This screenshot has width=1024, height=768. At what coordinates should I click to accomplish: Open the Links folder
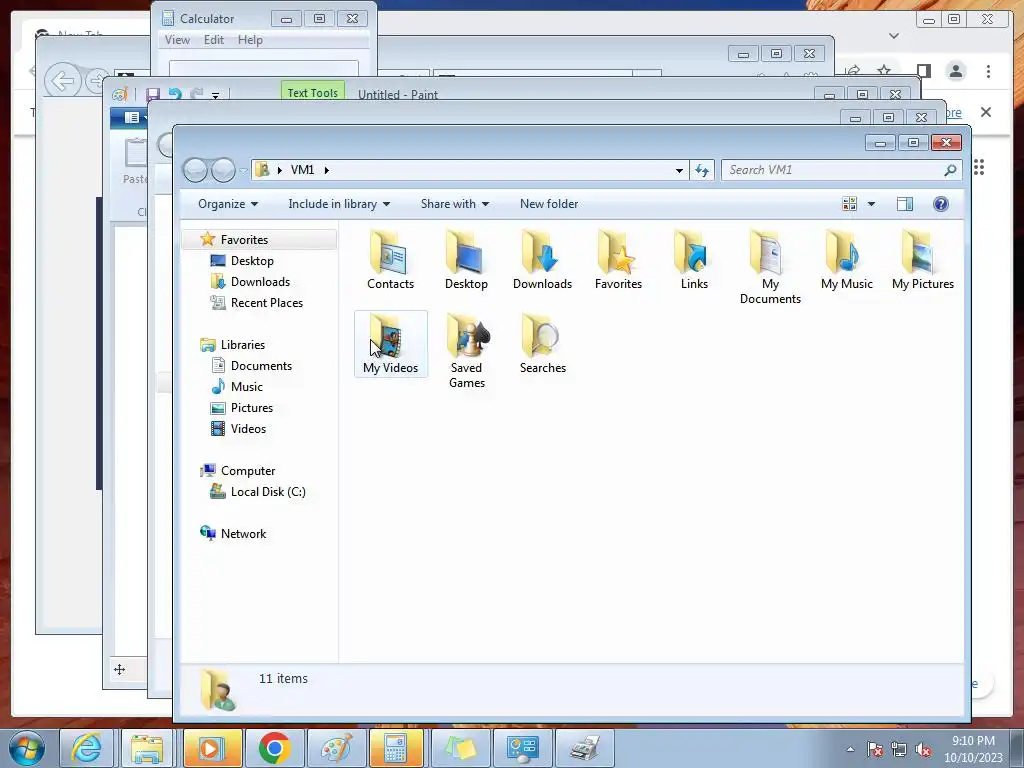tap(694, 259)
